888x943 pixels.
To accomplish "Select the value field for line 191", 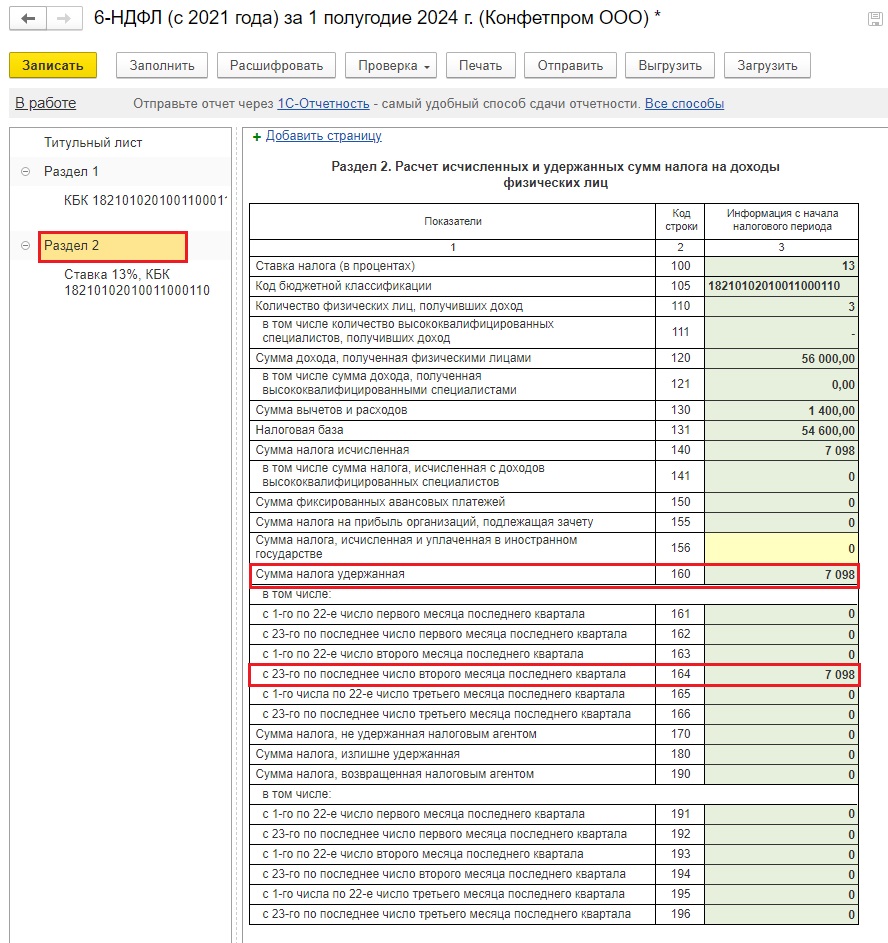I will (781, 814).
